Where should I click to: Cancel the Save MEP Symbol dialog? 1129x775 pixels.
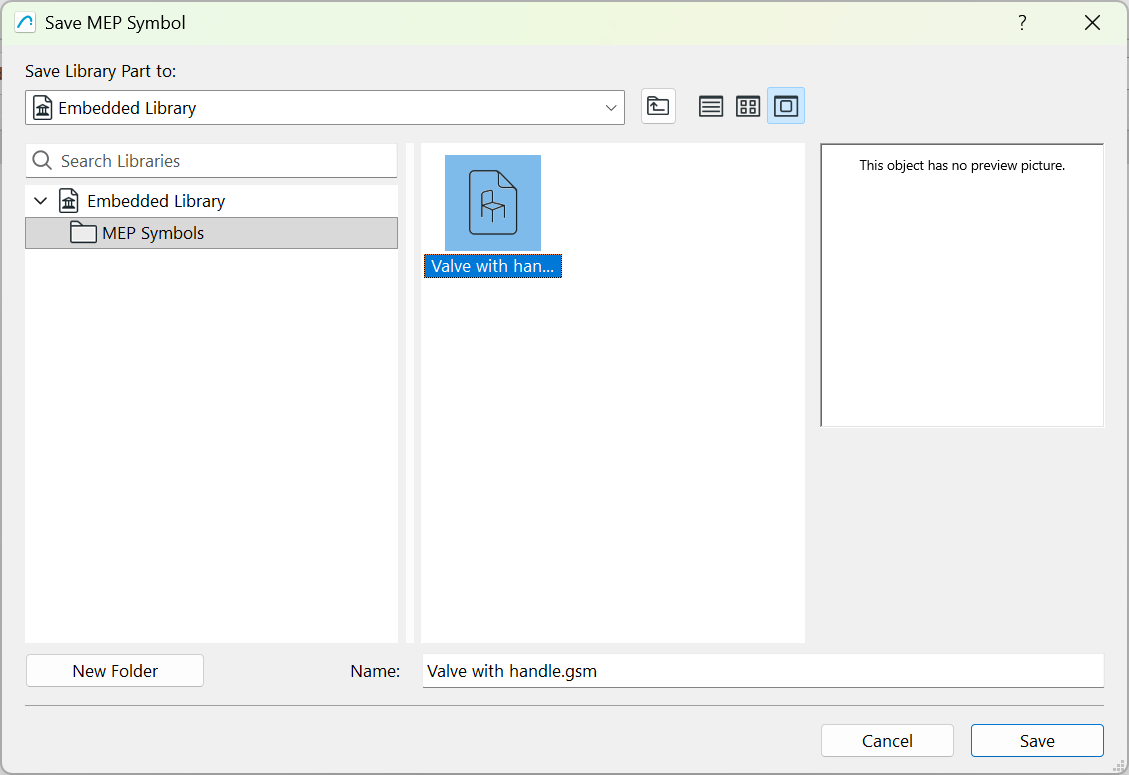pos(887,740)
